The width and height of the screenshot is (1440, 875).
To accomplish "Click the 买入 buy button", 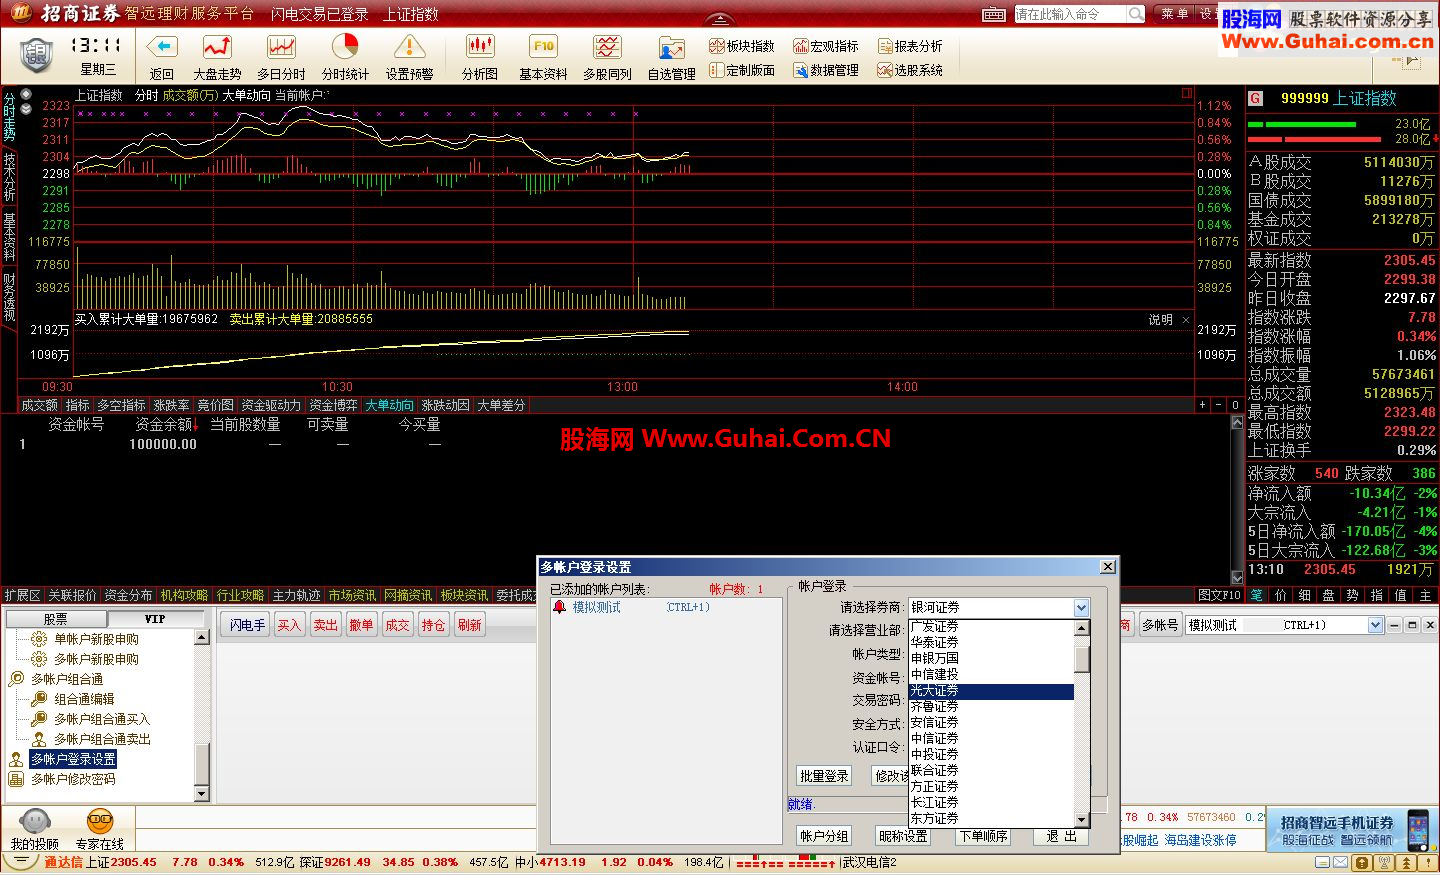I will tap(289, 625).
